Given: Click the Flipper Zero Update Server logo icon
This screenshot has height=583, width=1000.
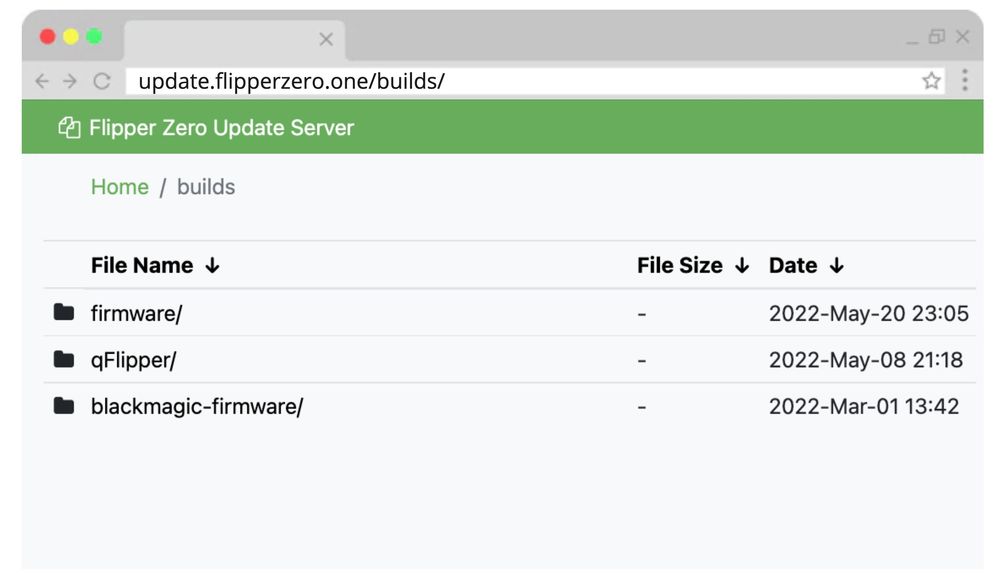Looking at the screenshot, I should click(x=70, y=128).
